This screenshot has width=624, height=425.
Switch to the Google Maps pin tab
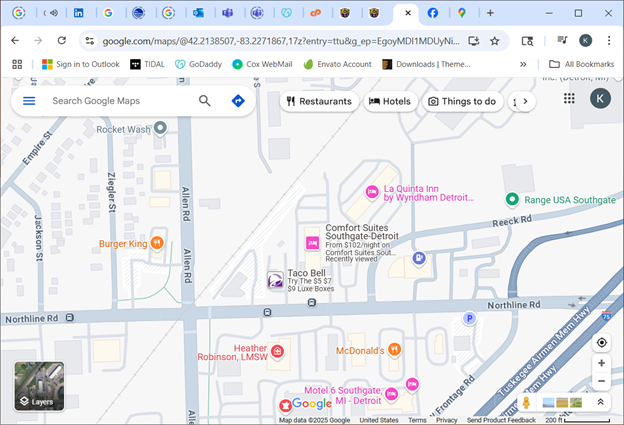click(x=462, y=13)
